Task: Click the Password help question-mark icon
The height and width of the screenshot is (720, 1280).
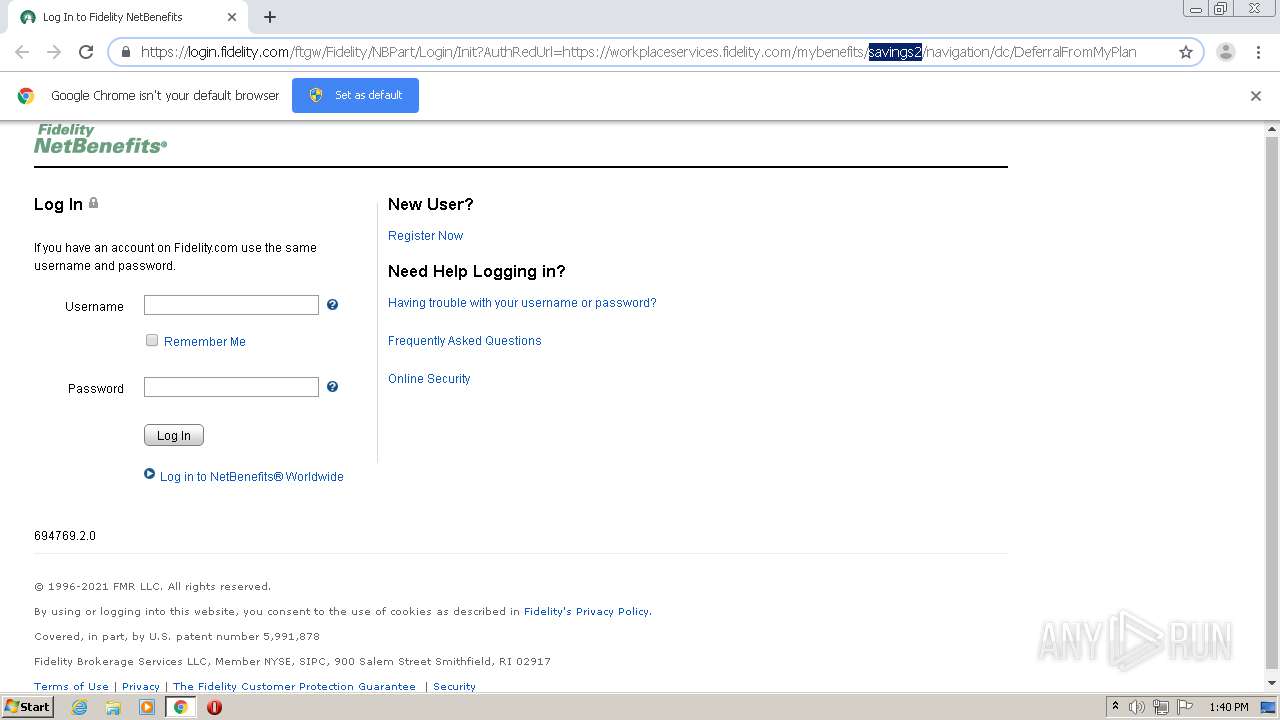Action: pos(333,387)
